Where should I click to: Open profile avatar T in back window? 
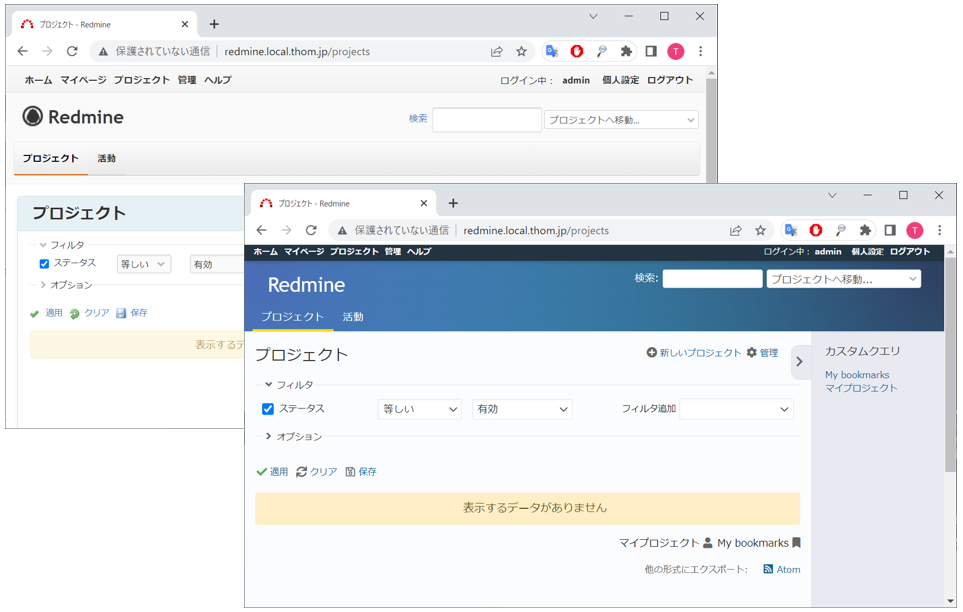pyautogui.click(x=676, y=52)
